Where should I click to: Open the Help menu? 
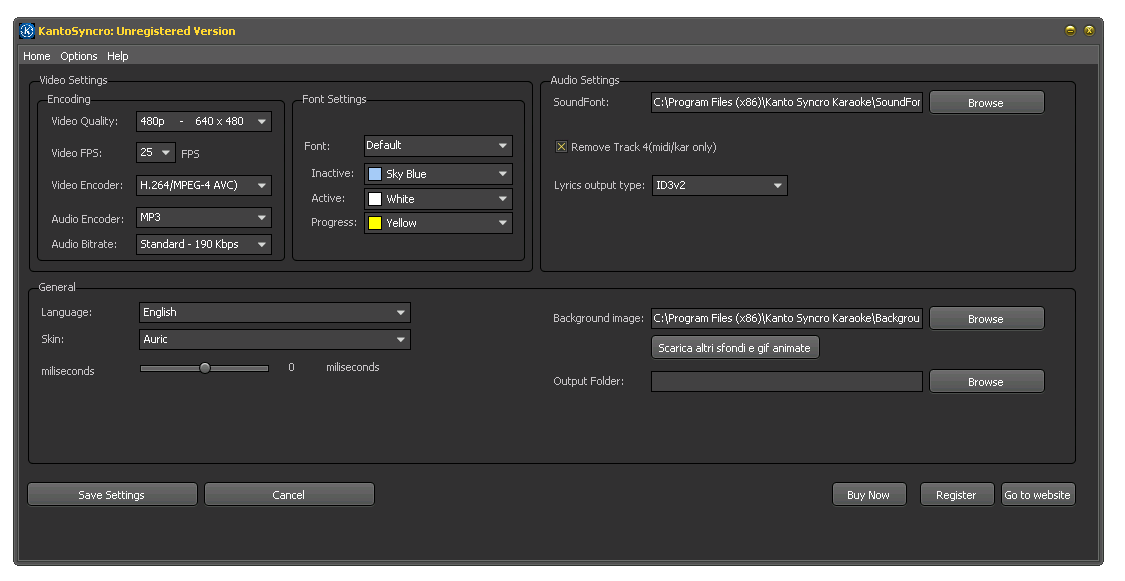pyautogui.click(x=118, y=56)
